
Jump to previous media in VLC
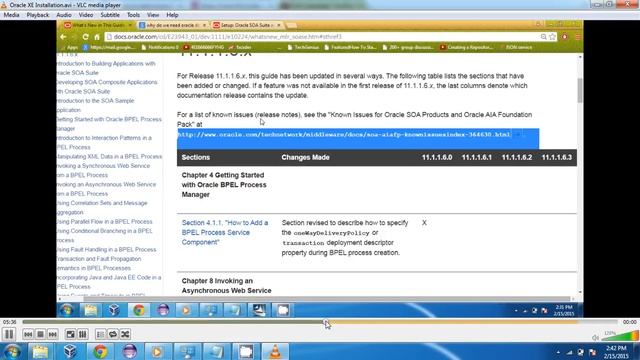28,334
